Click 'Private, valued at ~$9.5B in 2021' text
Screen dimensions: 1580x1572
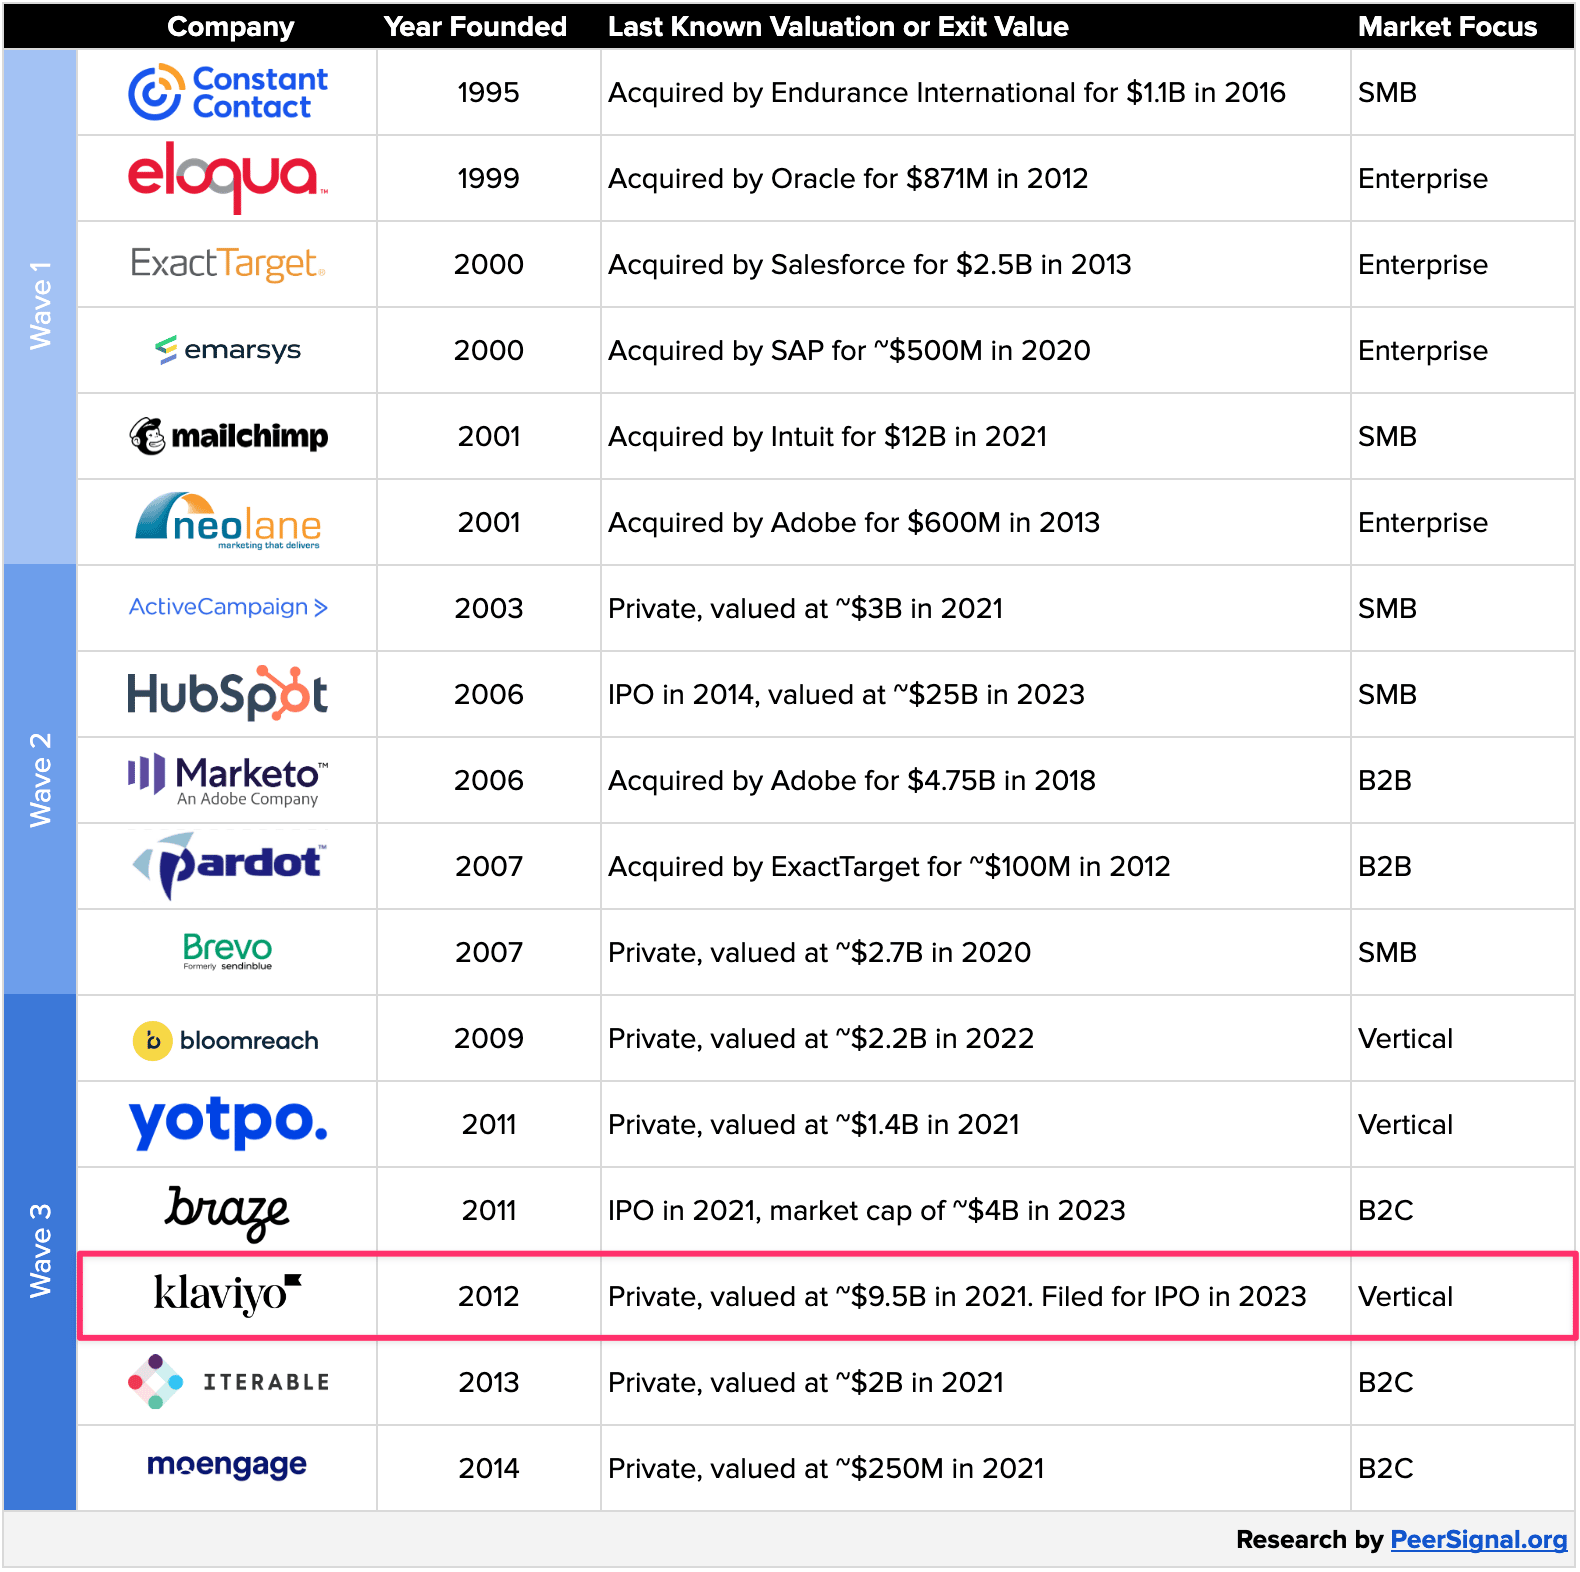click(x=820, y=1297)
